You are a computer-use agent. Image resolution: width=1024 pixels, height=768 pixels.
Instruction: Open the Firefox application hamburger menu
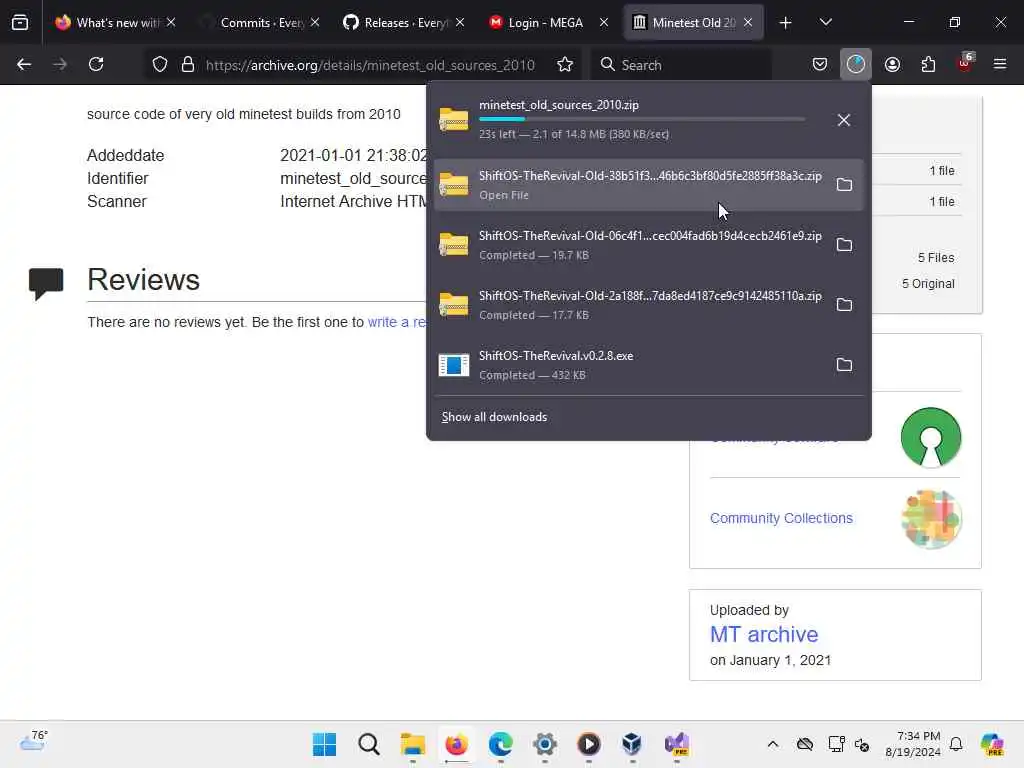tap(1000, 64)
